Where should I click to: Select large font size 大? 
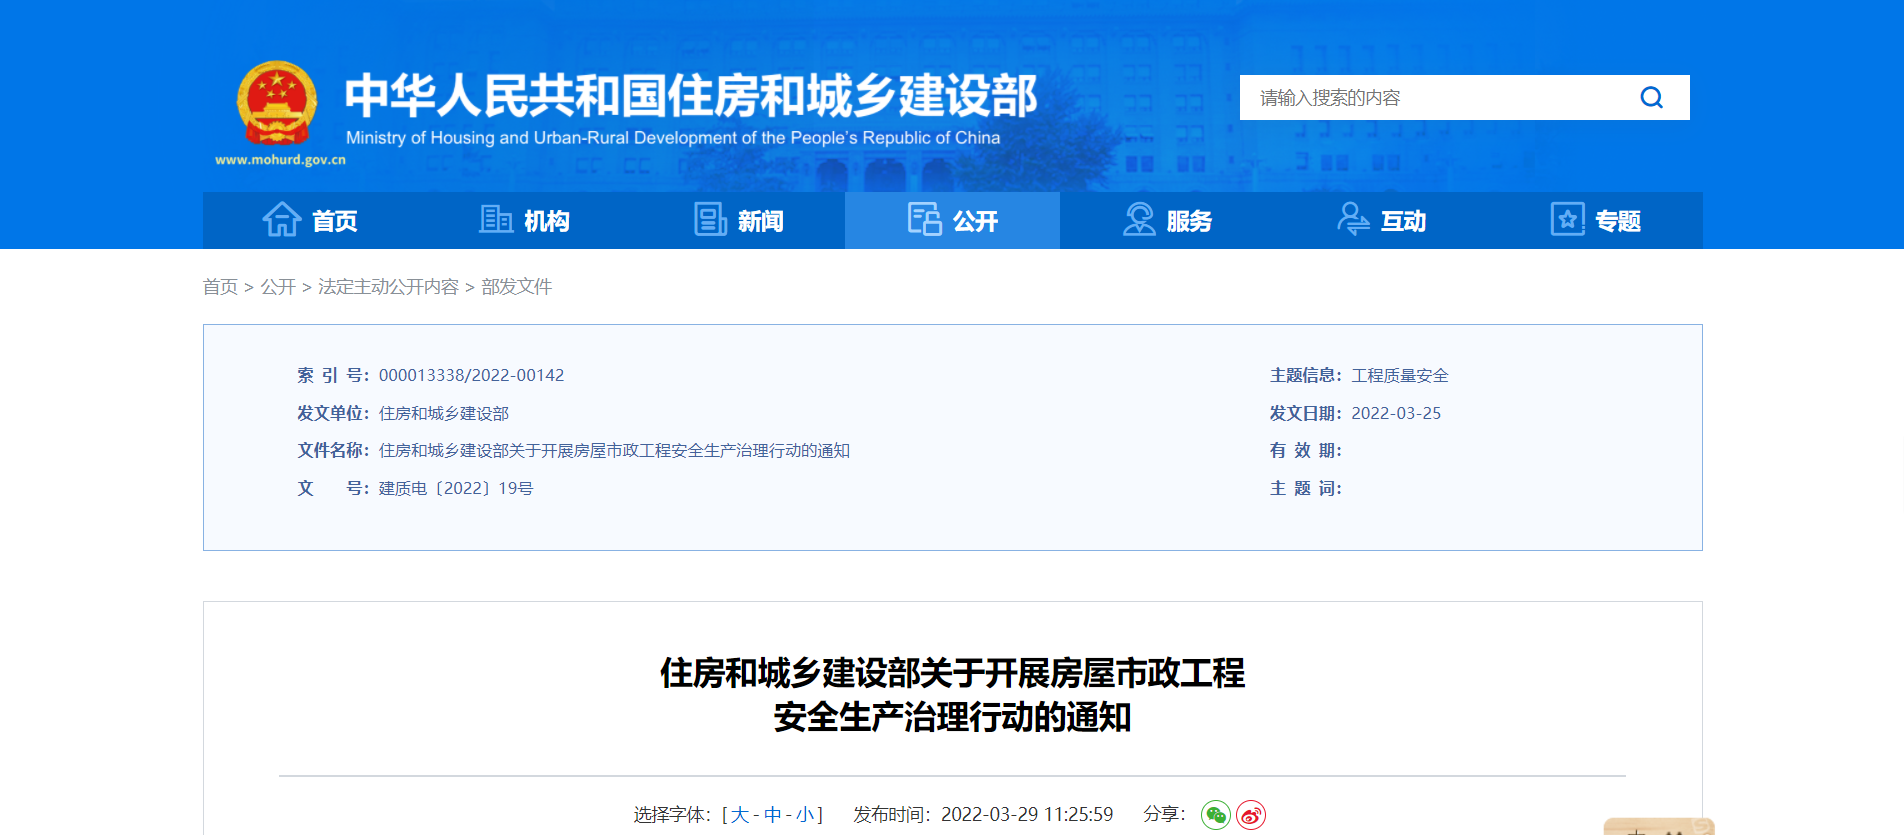(x=740, y=815)
